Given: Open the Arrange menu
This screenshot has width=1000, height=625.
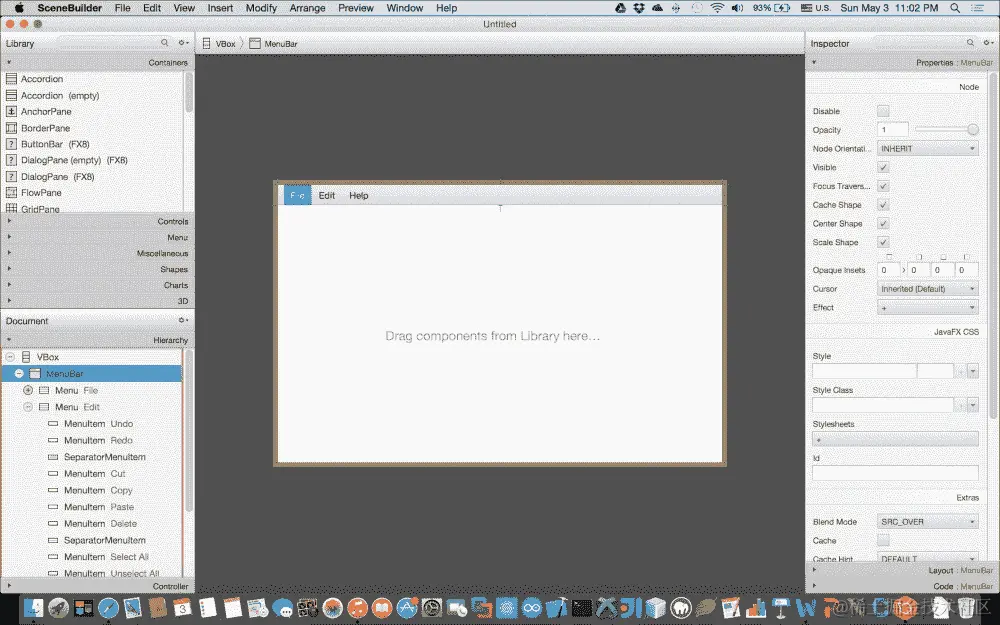Looking at the screenshot, I should click(x=307, y=8).
